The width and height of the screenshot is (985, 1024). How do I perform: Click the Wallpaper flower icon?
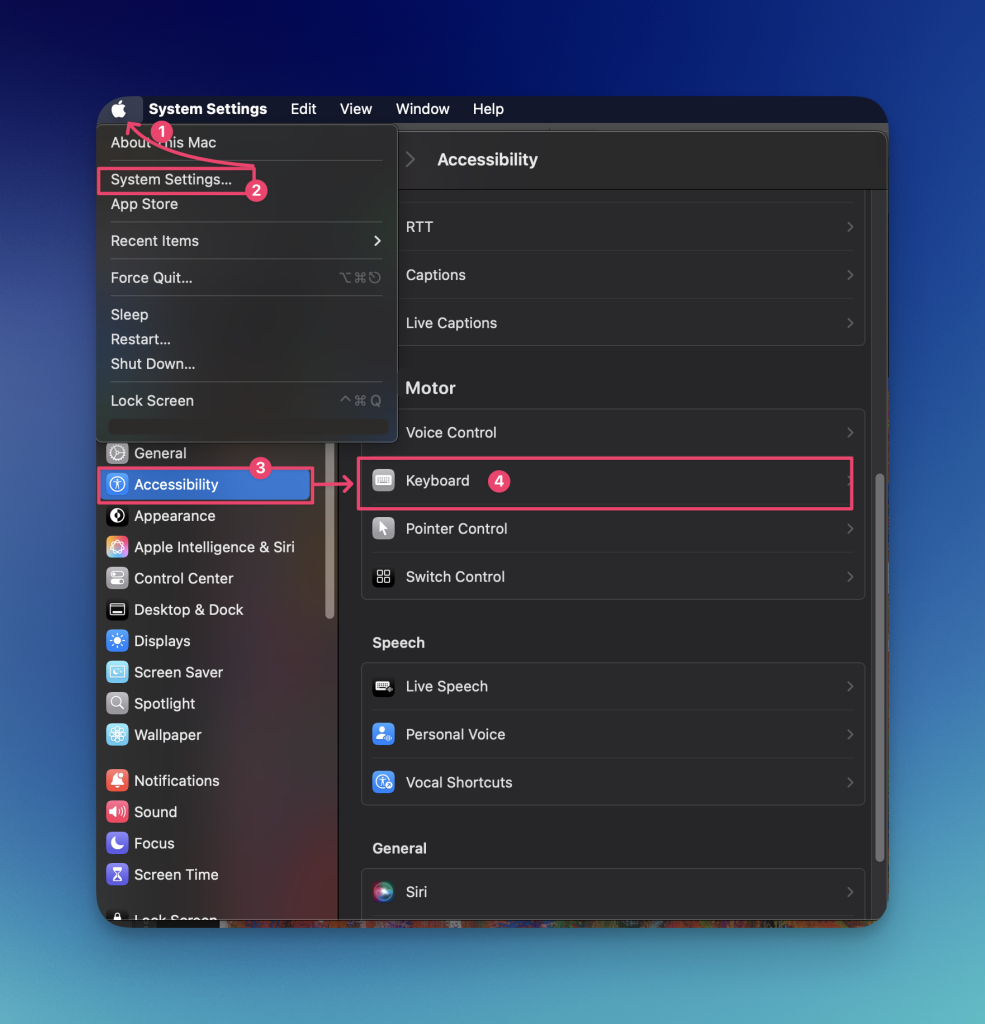[x=118, y=735]
